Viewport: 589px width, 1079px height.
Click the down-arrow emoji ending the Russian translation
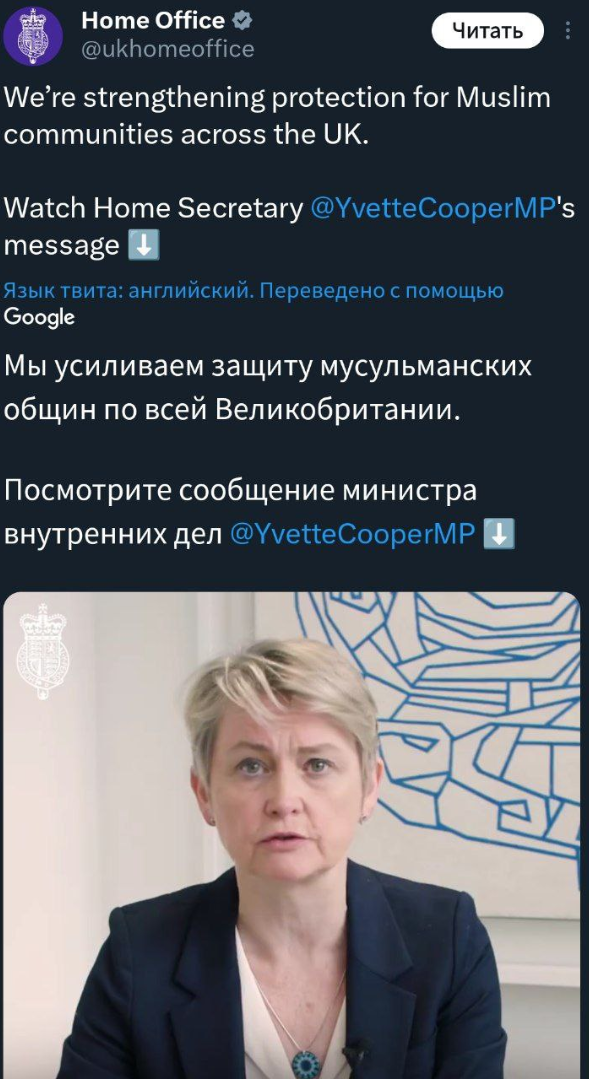pyautogui.click(x=499, y=534)
